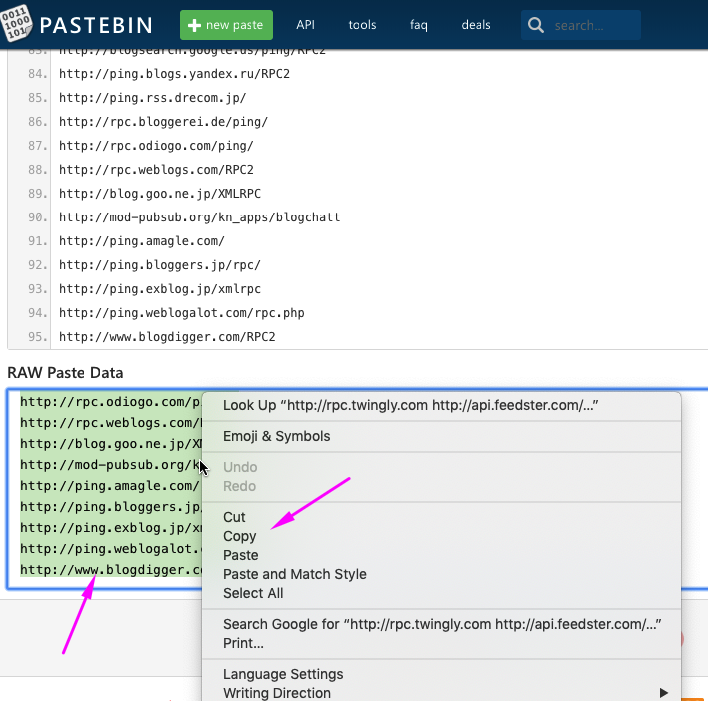Open Emoji & Symbols picker
The image size is (708, 701).
[277, 436]
